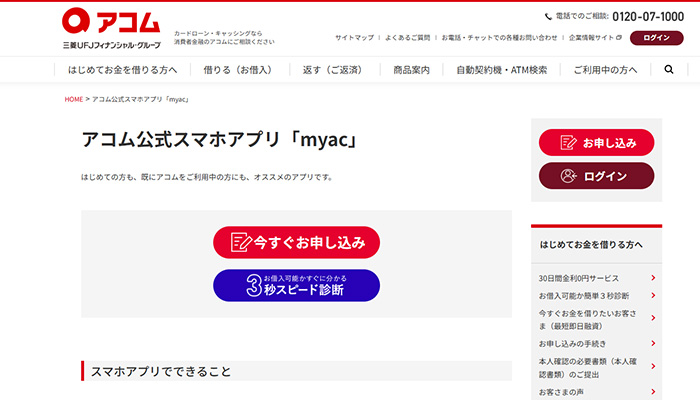Follow the よくあるご質問 link
The height and width of the screenshot is (400, 700).
[x=408, y=38]
